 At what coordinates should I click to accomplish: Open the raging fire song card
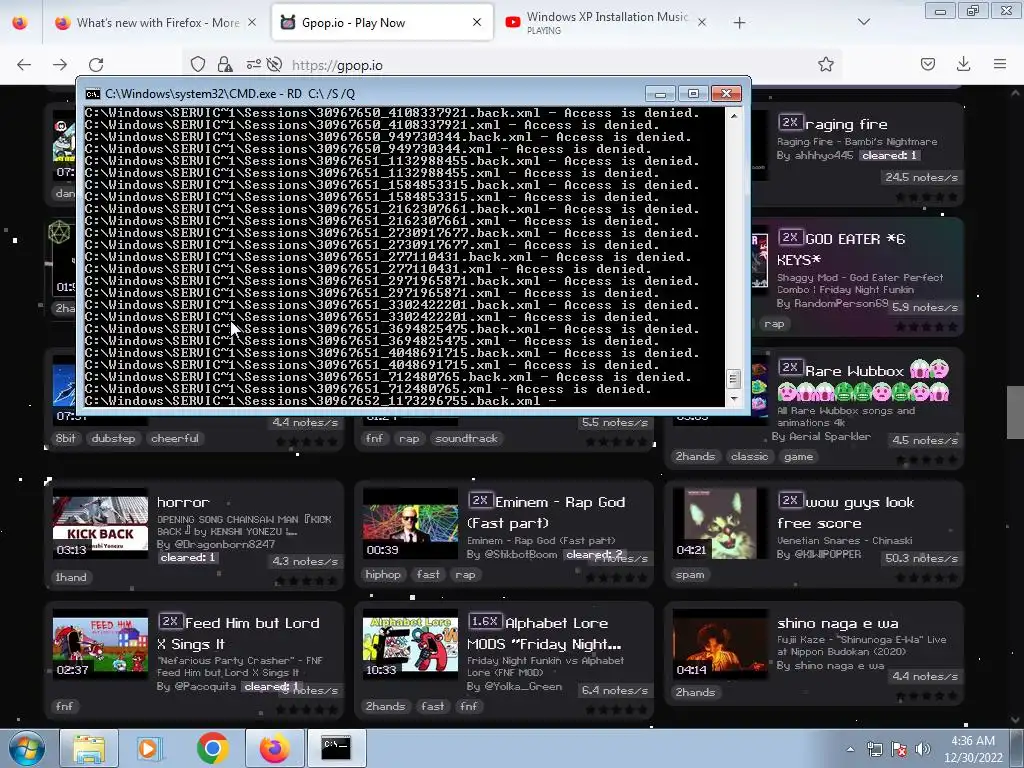click(x=846, y=123)
